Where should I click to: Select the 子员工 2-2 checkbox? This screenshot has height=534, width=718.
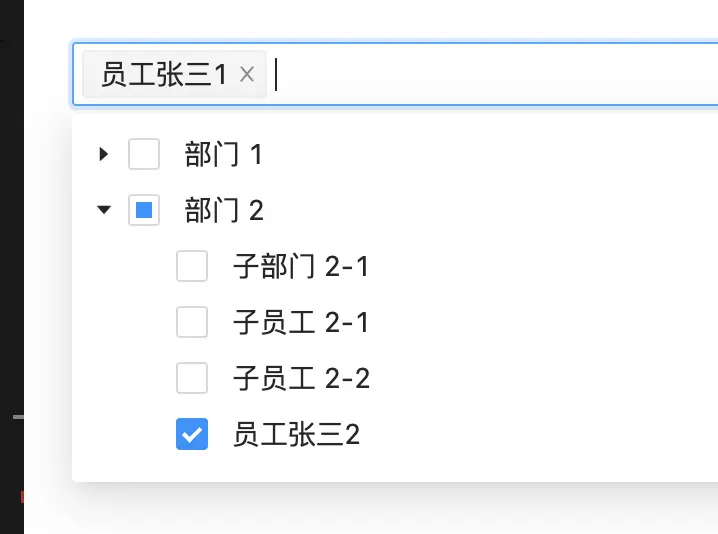[192, 378]
